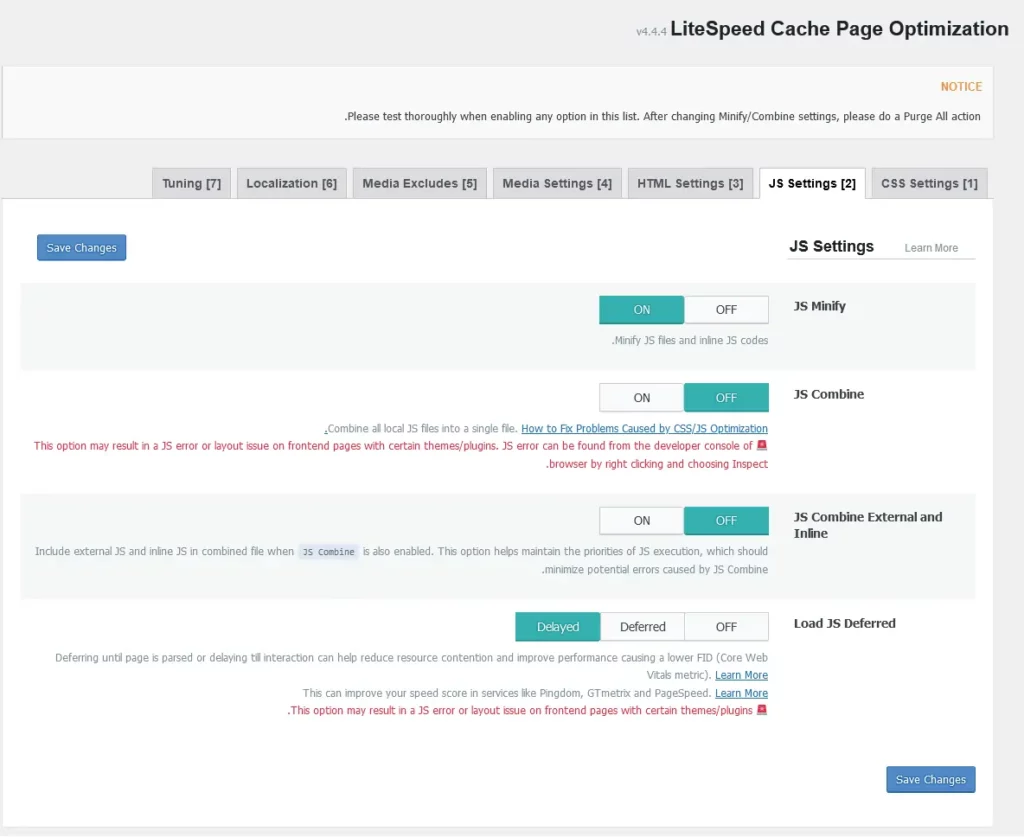
Task: Switch to the Localization tab
Action: pyautogui.click(x=291, y=184)
